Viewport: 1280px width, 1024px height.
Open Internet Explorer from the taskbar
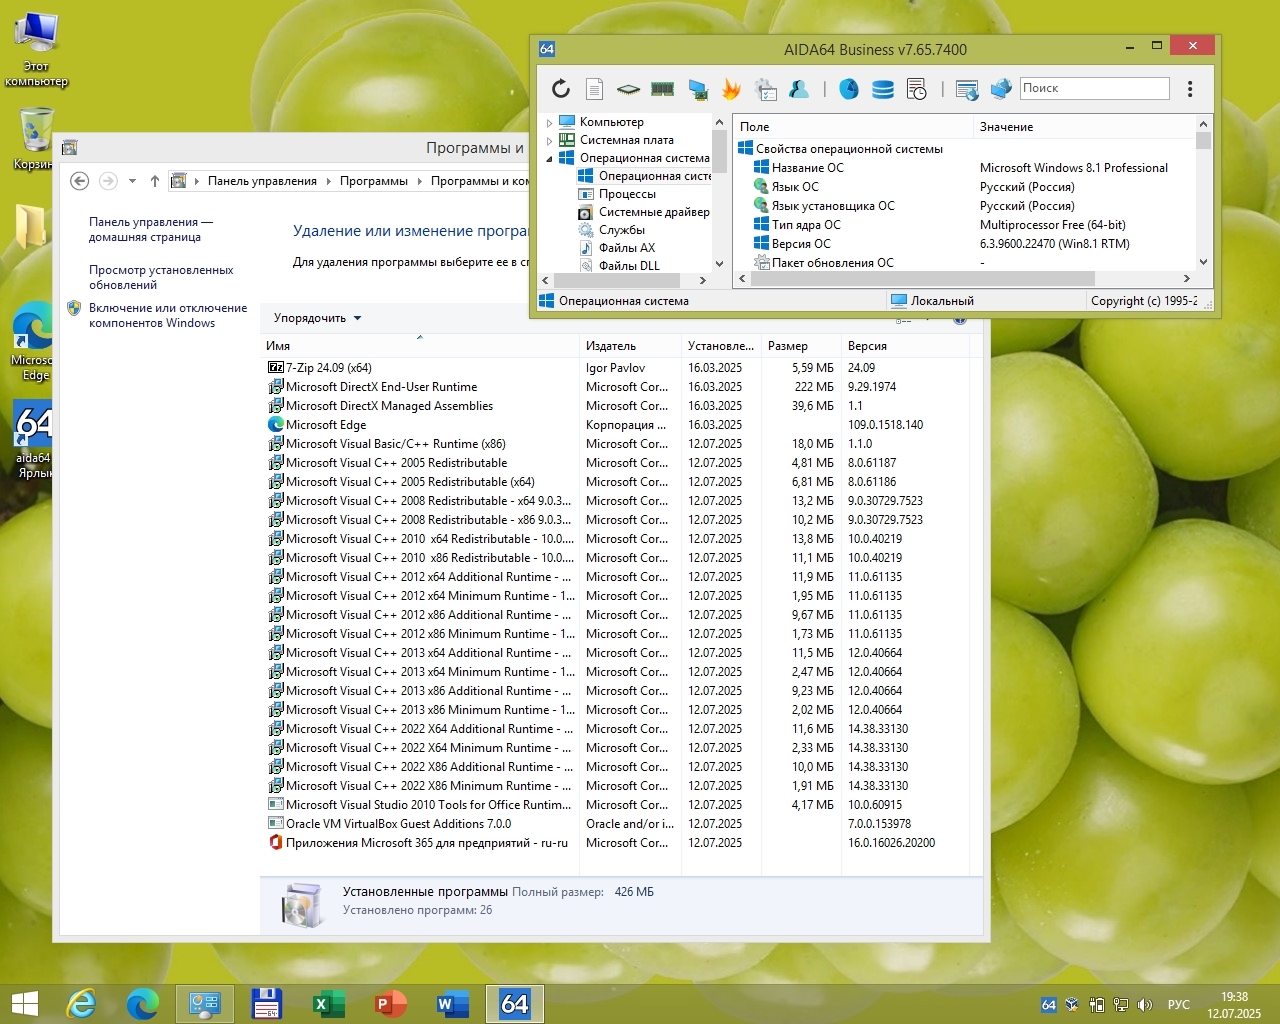click(81, 1004)
